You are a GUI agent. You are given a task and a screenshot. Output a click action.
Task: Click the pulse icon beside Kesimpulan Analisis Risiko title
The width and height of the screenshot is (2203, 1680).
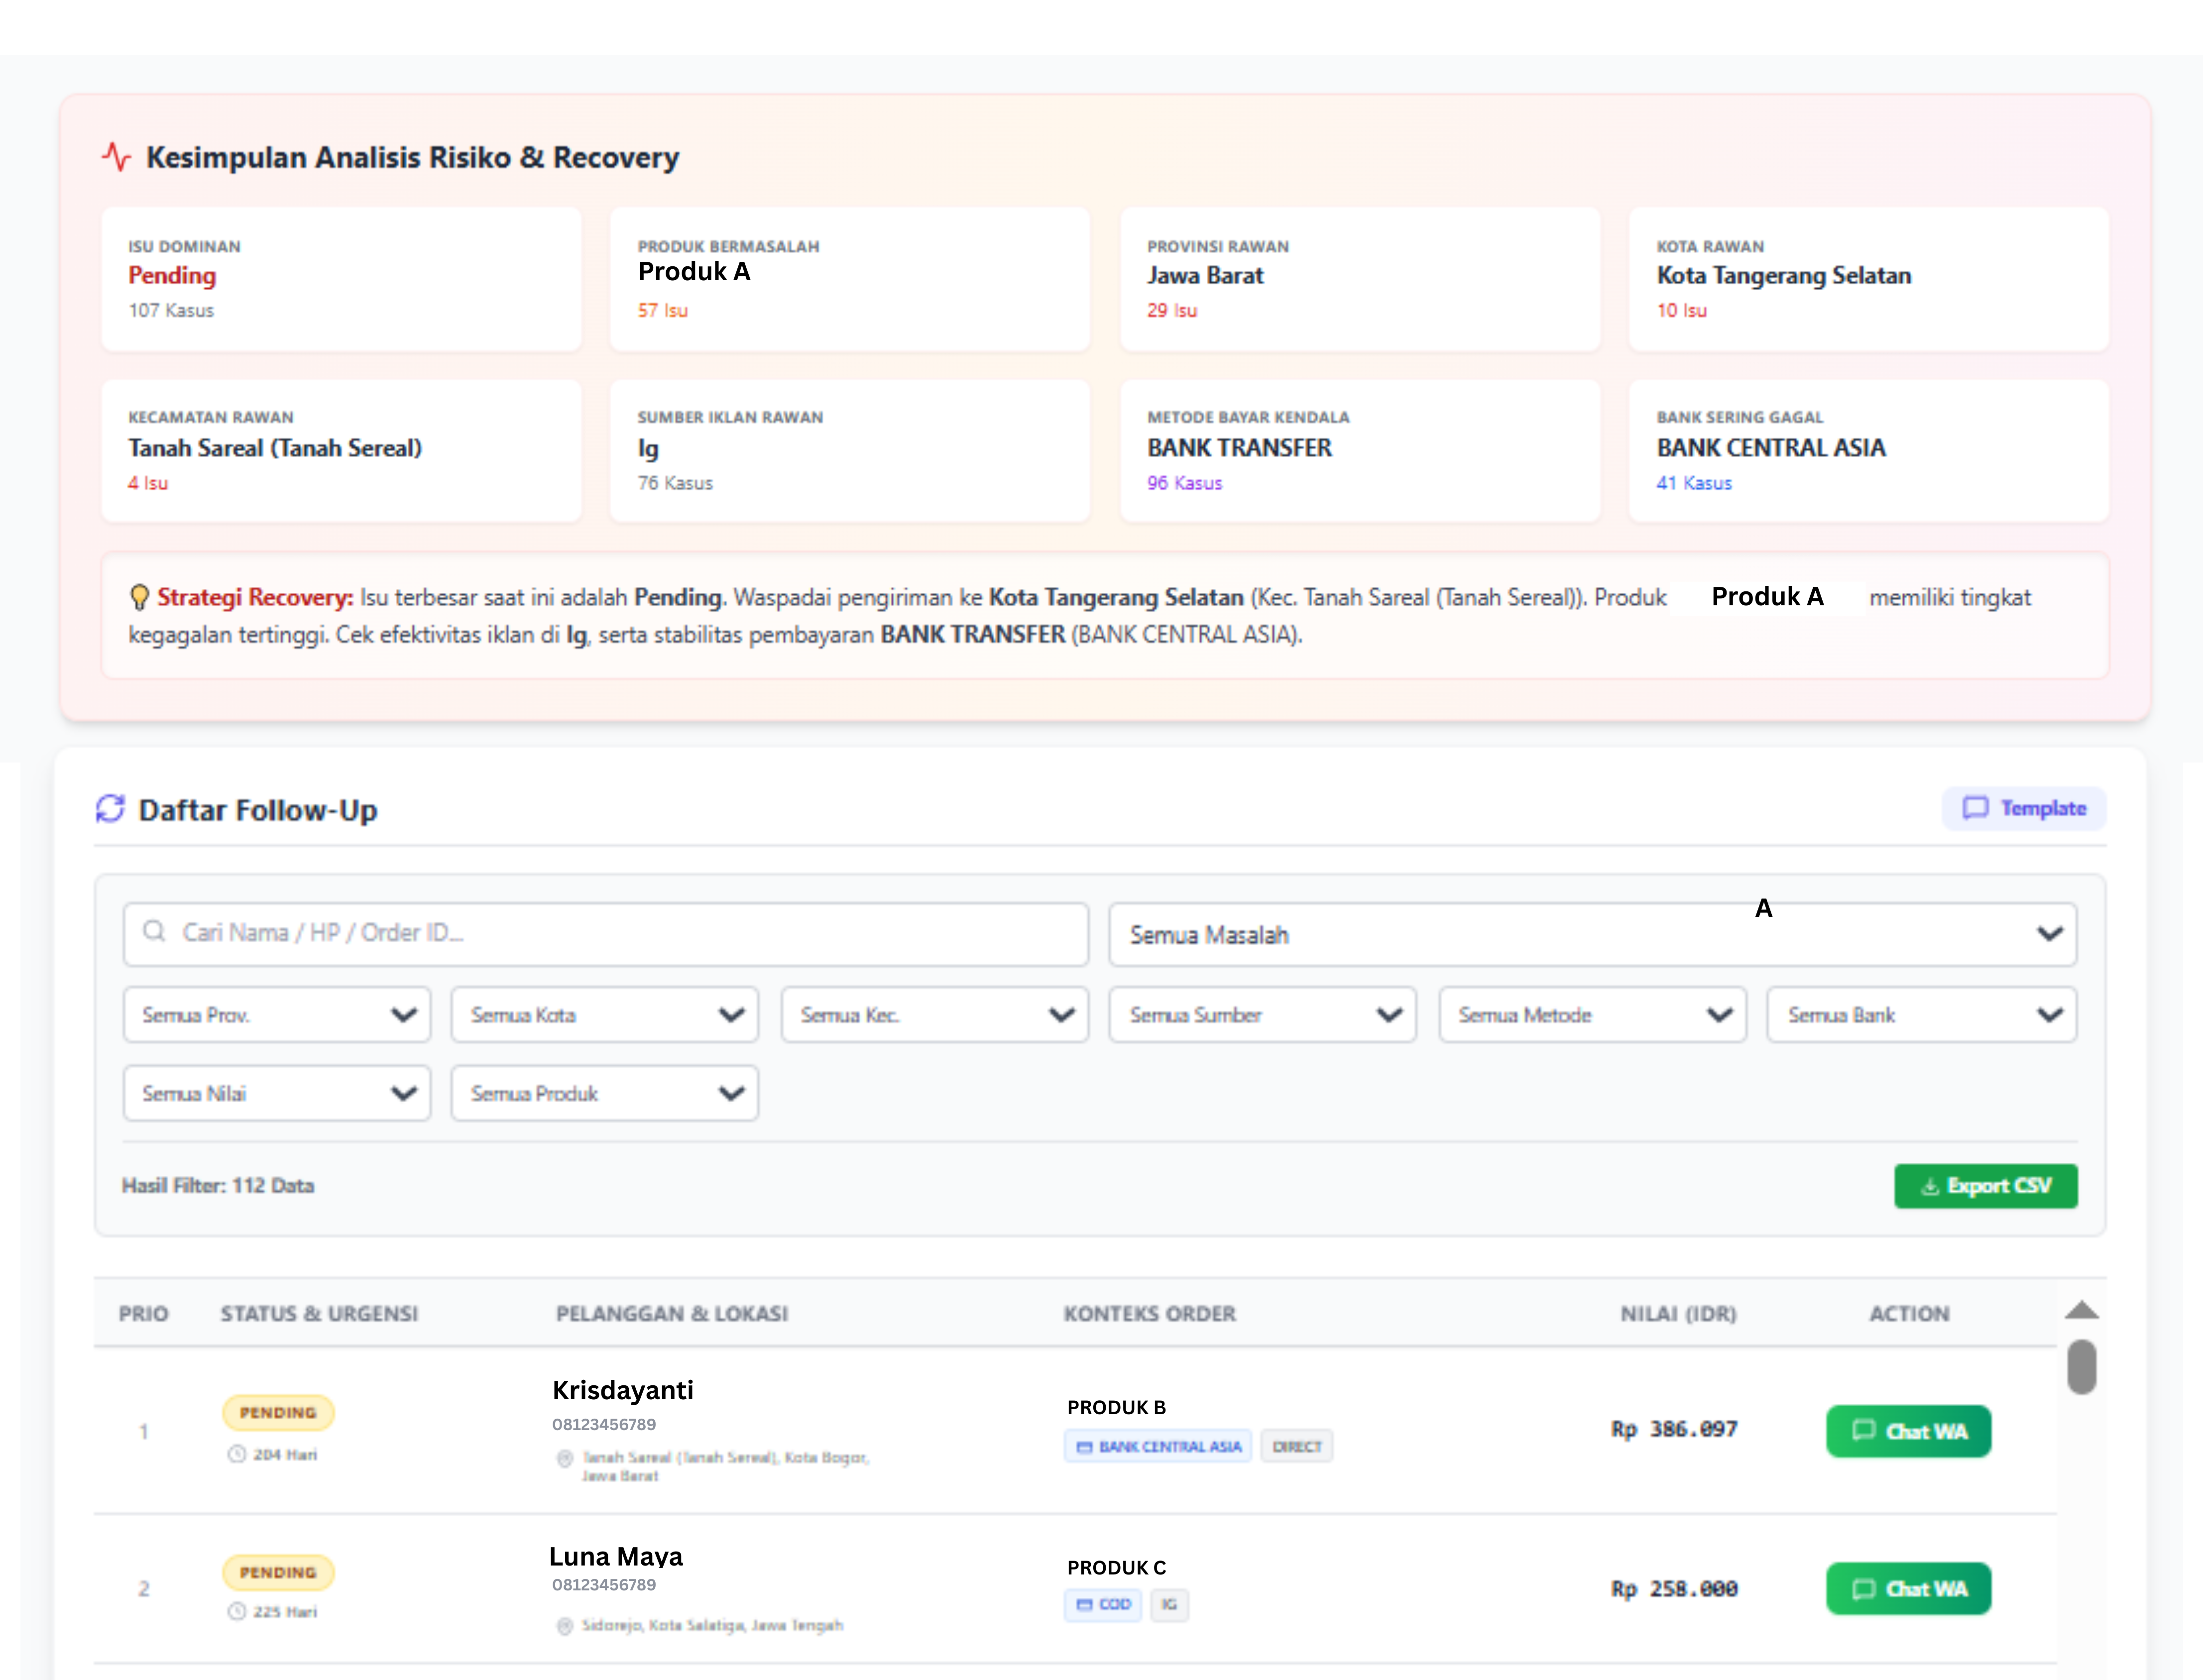(118, 156)
